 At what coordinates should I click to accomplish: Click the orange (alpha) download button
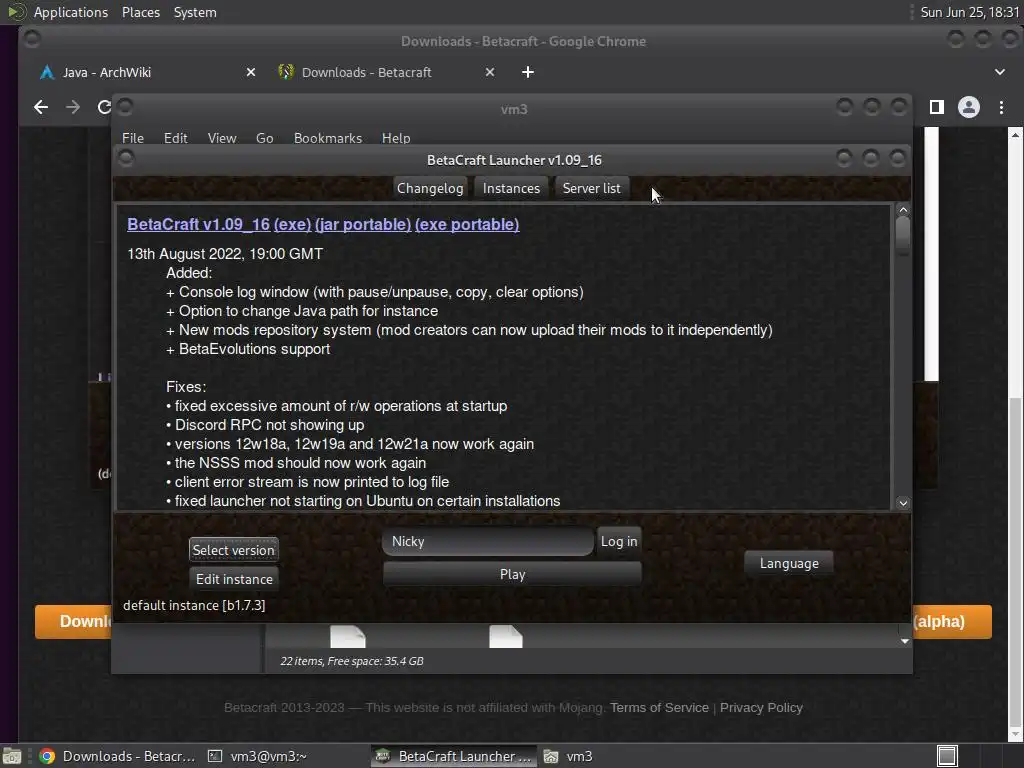coord(952,621)
